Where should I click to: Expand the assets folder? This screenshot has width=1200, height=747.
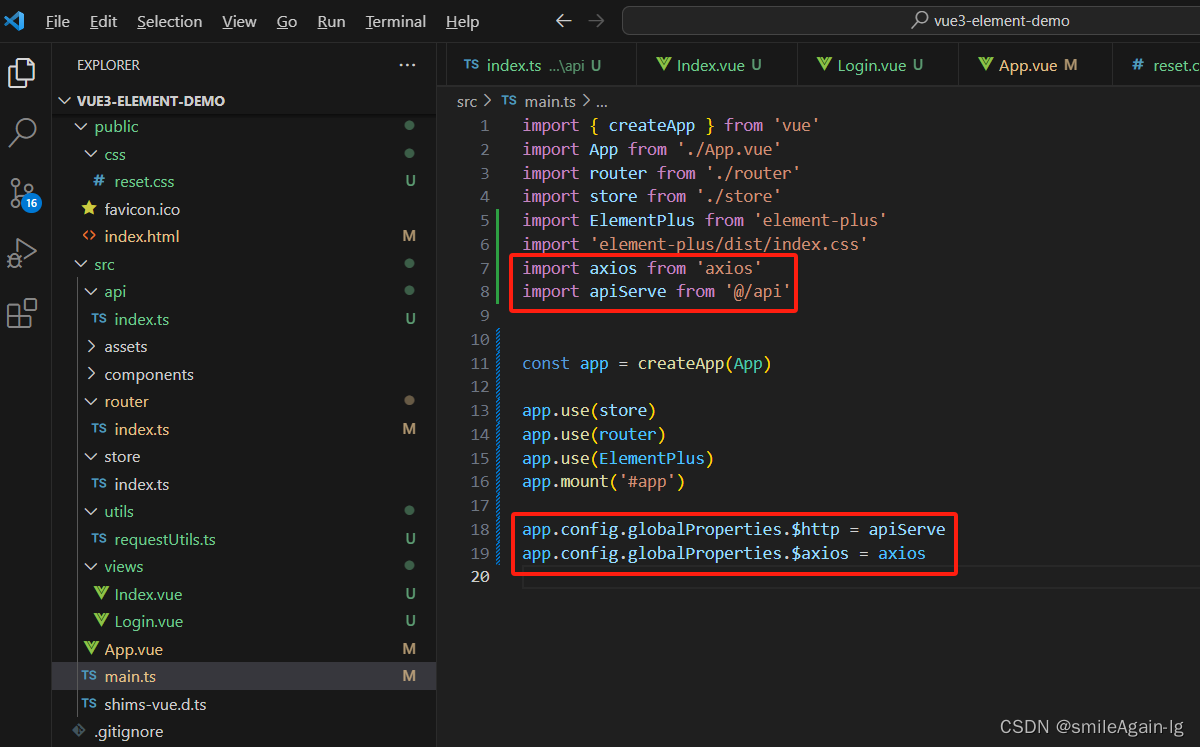click(125, 347)
